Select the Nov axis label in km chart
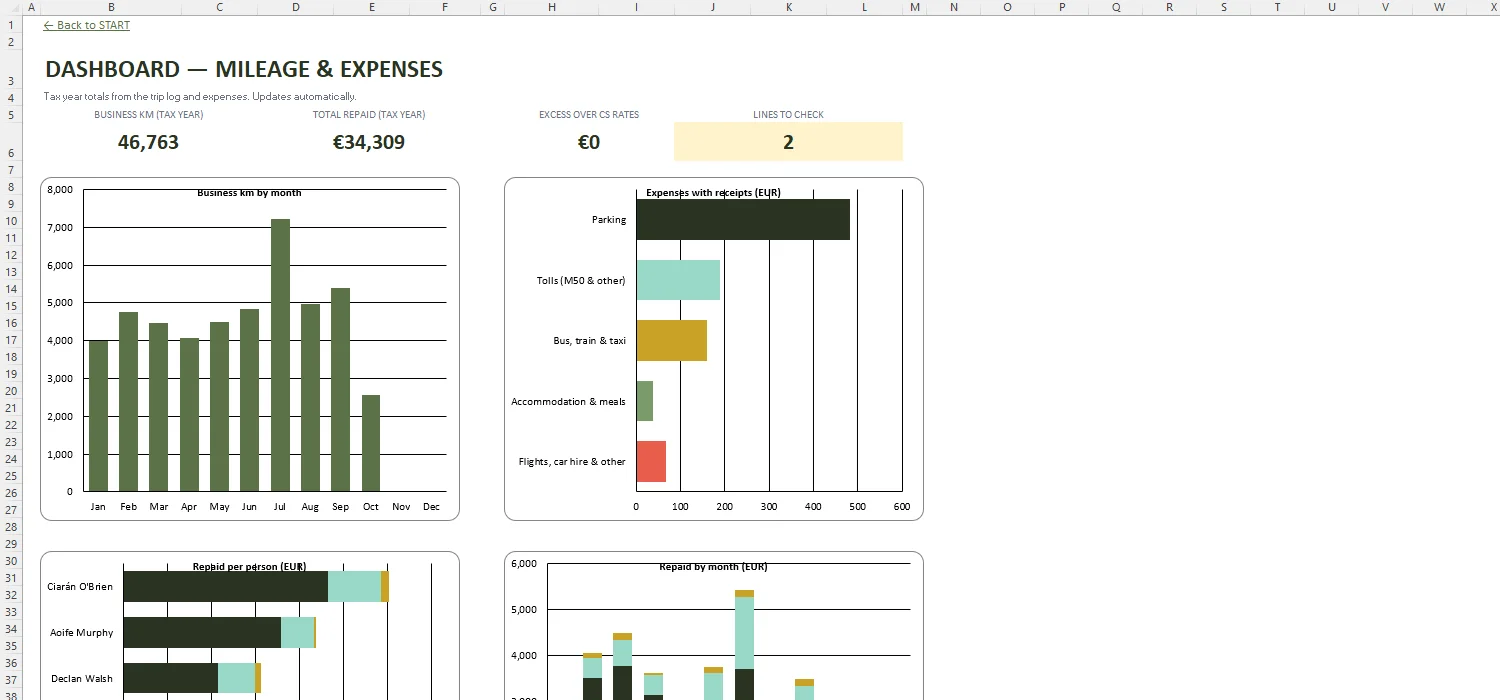This screenshot has height=700, width=1500. point(401,507)
